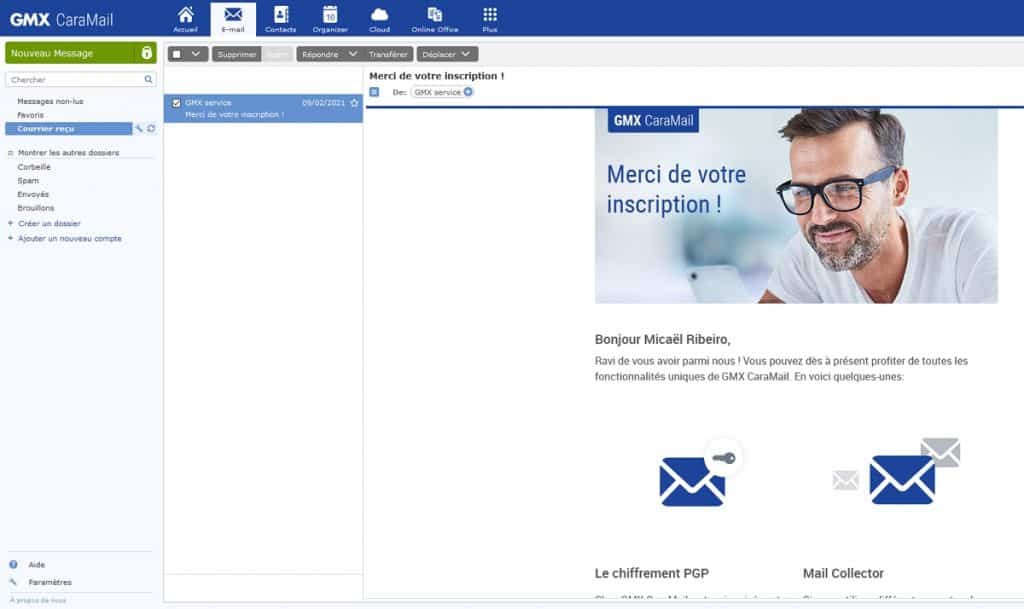The width and height of the screenshot is (1024, 609).
Task: Click the padlock icon on Nouveau Message
Action: [147, 53]
